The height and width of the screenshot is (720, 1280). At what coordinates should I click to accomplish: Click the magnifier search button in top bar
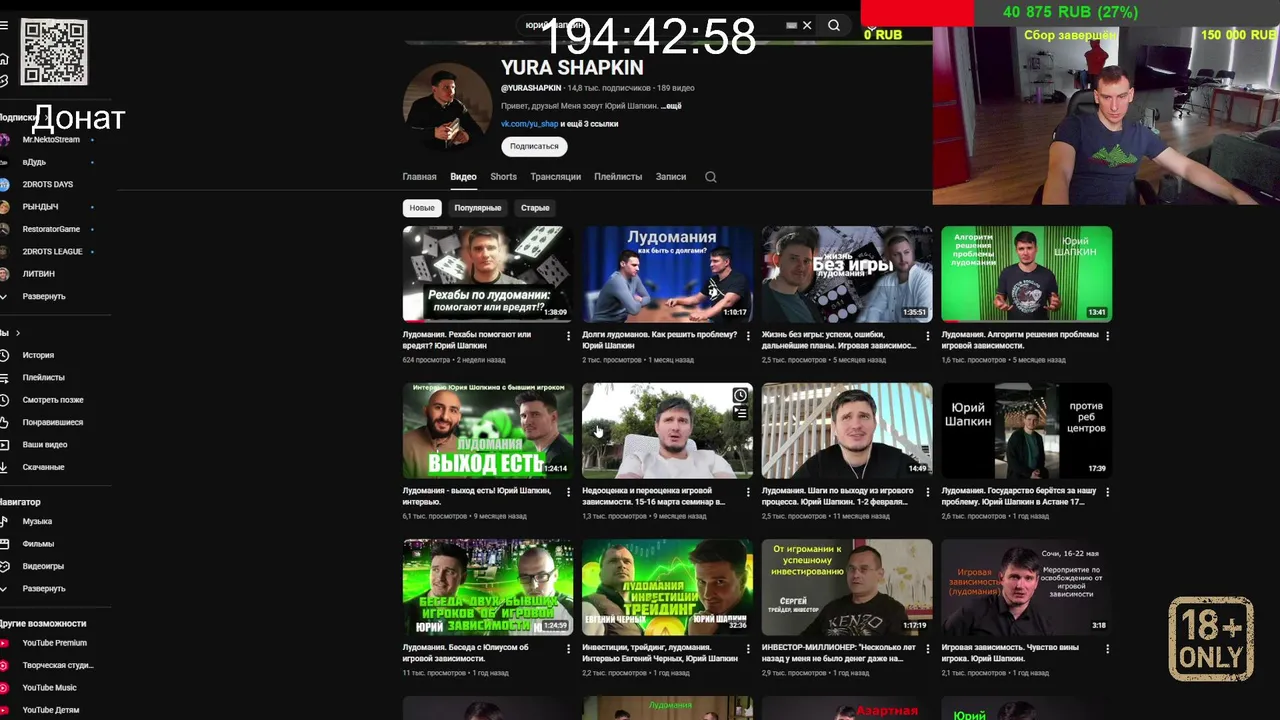(834, 25)
